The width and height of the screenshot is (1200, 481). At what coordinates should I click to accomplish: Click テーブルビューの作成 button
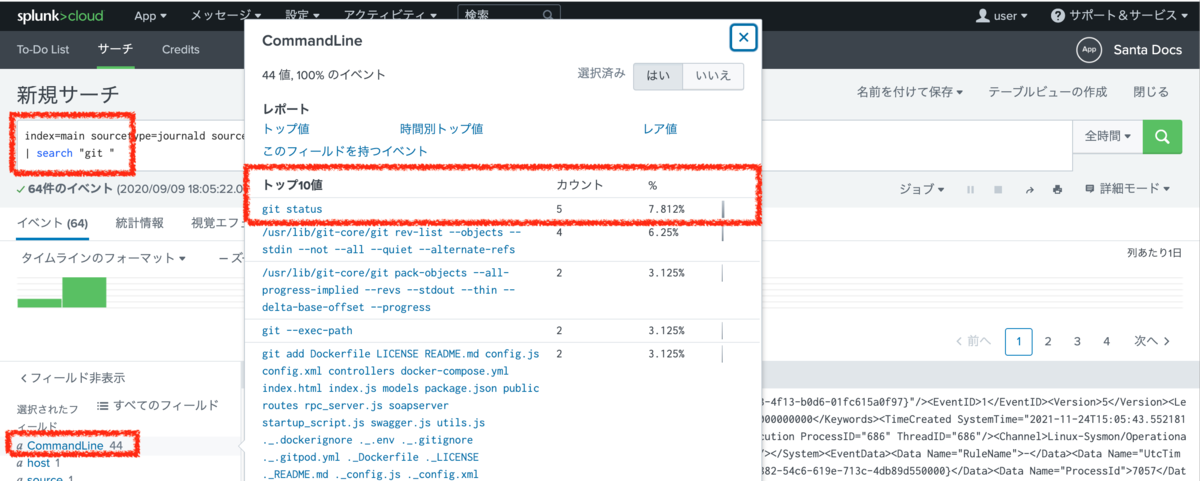pyautogui.click(x=1047, y=92)
